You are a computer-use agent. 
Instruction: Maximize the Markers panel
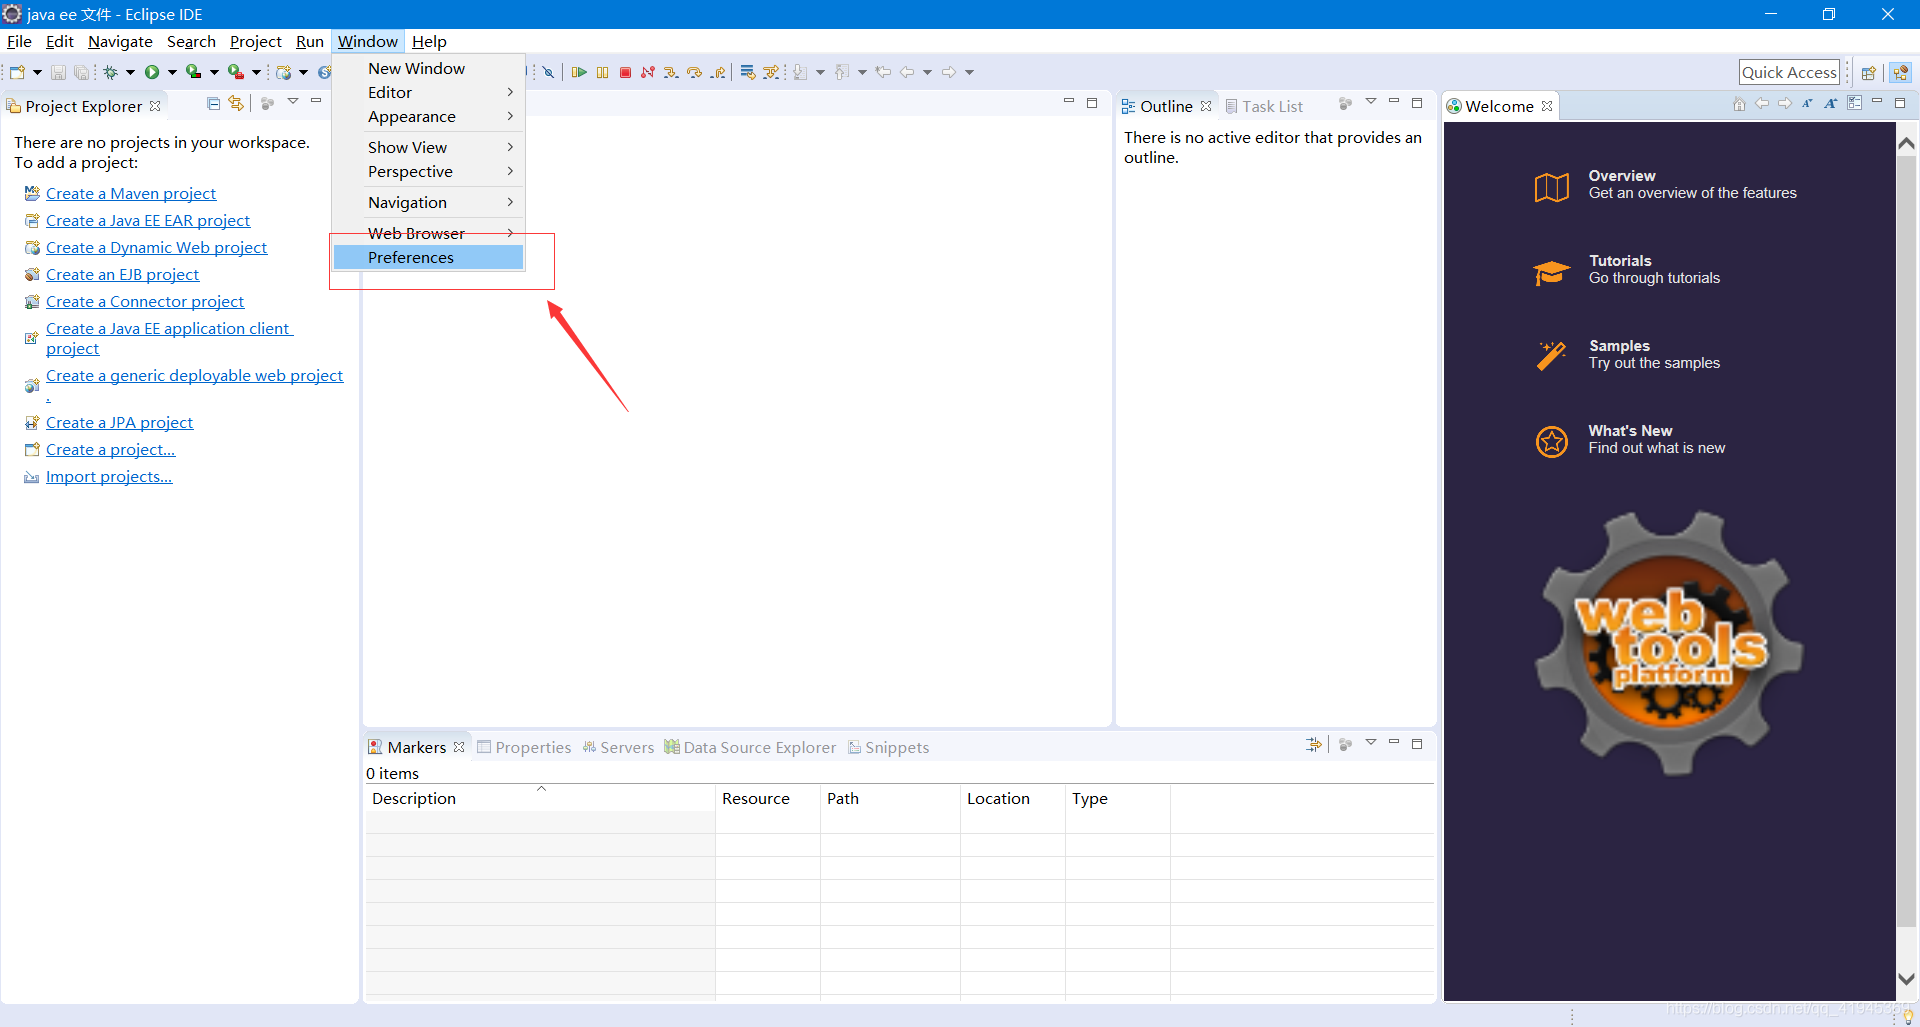coord(1417,743)
